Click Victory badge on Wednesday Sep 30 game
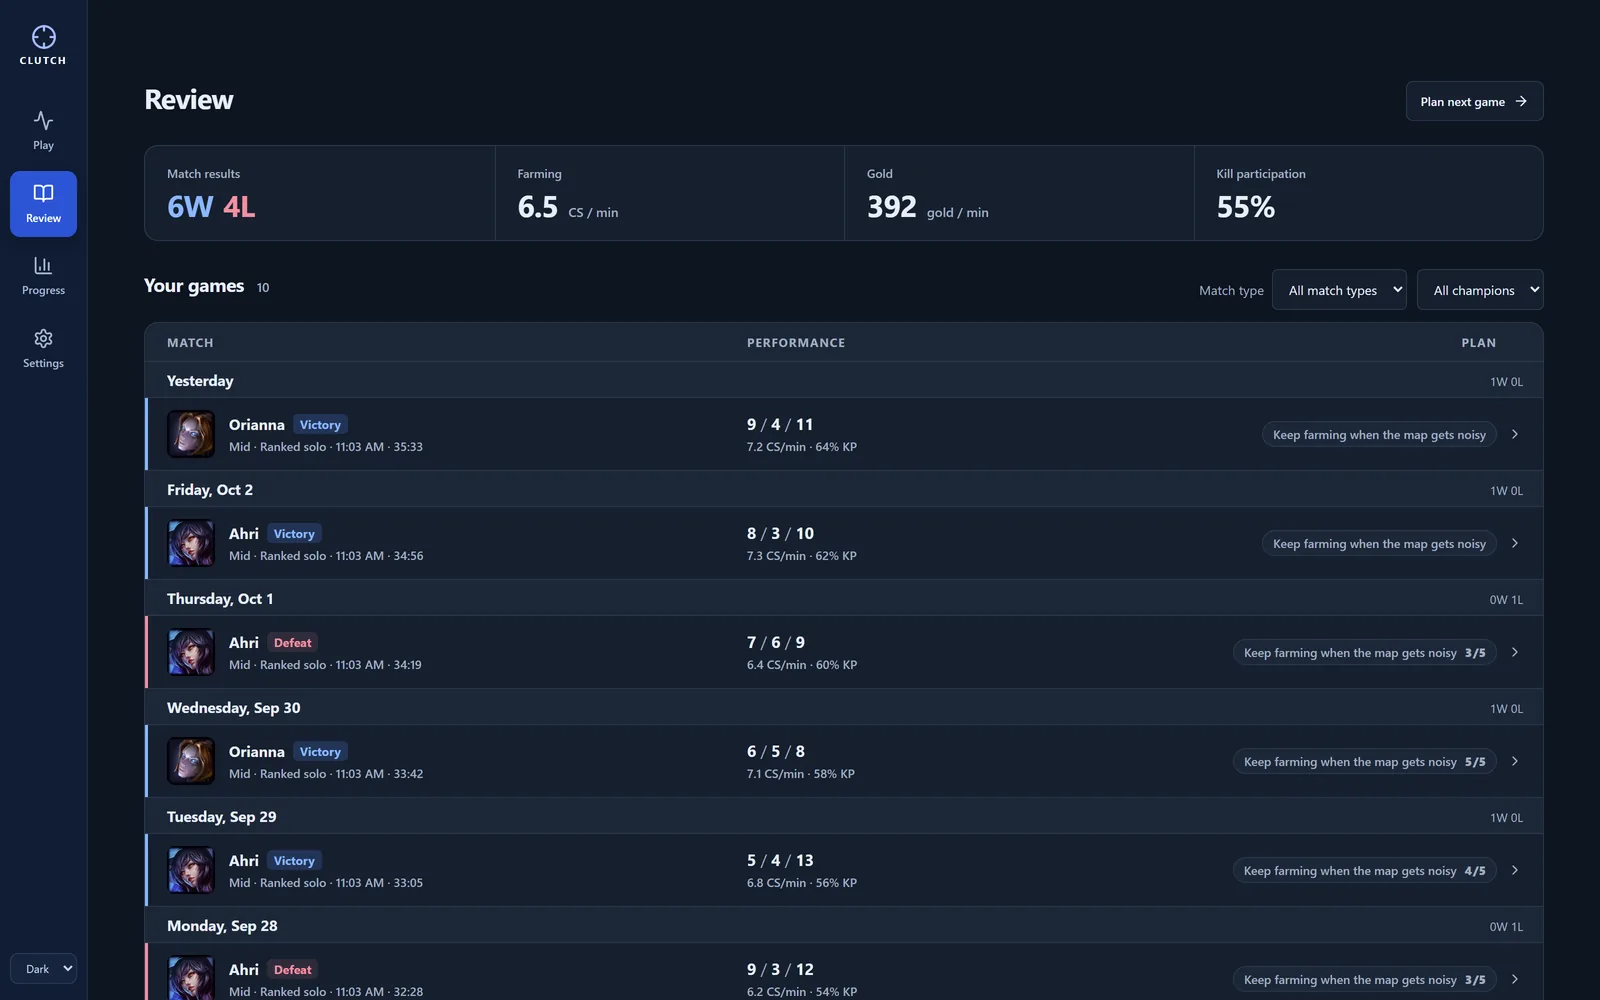This screenshot has height=1000, width=1600. [320, 751]
